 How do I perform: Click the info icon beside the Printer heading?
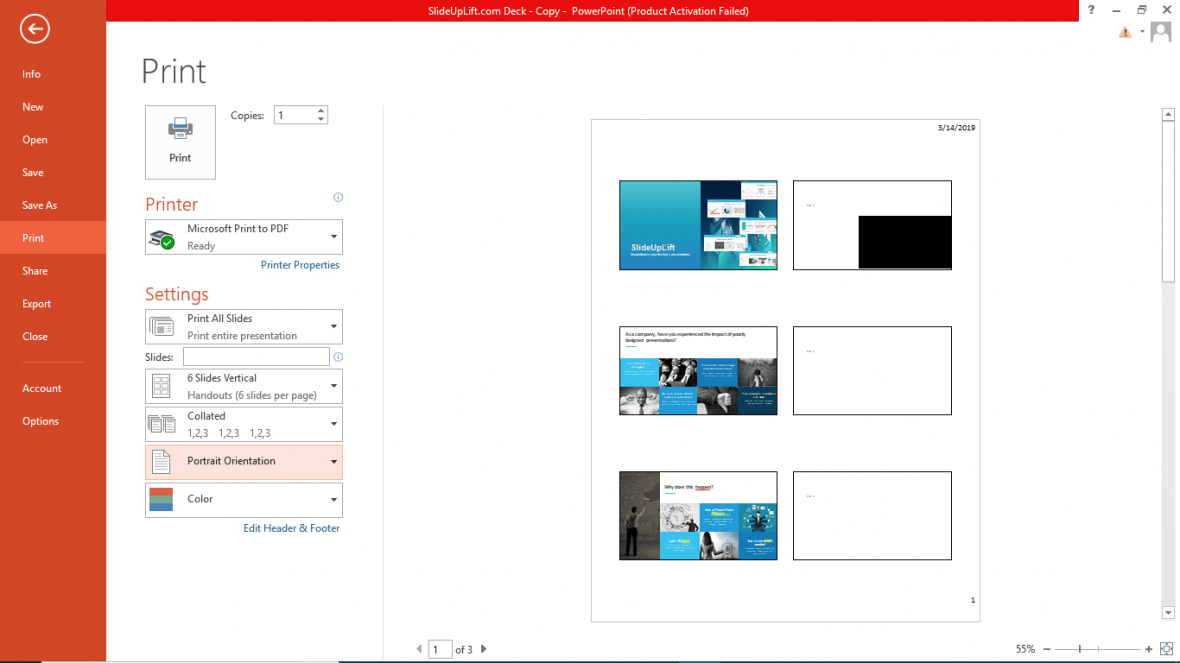click(x=338, y=197)
